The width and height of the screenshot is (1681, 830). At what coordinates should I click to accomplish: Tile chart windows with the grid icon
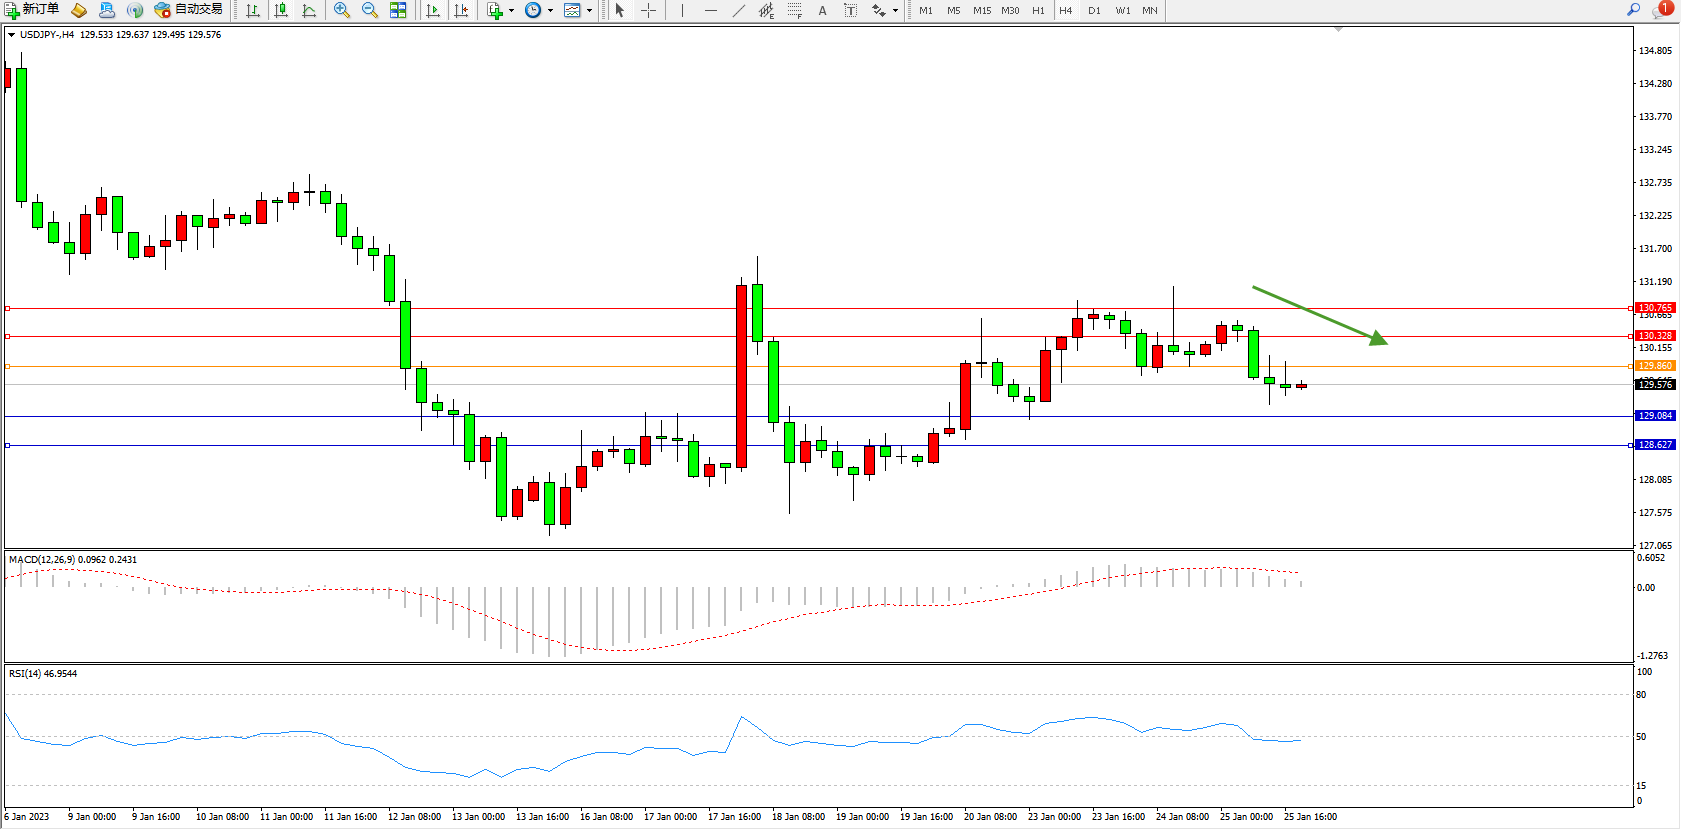coord(398,10)
